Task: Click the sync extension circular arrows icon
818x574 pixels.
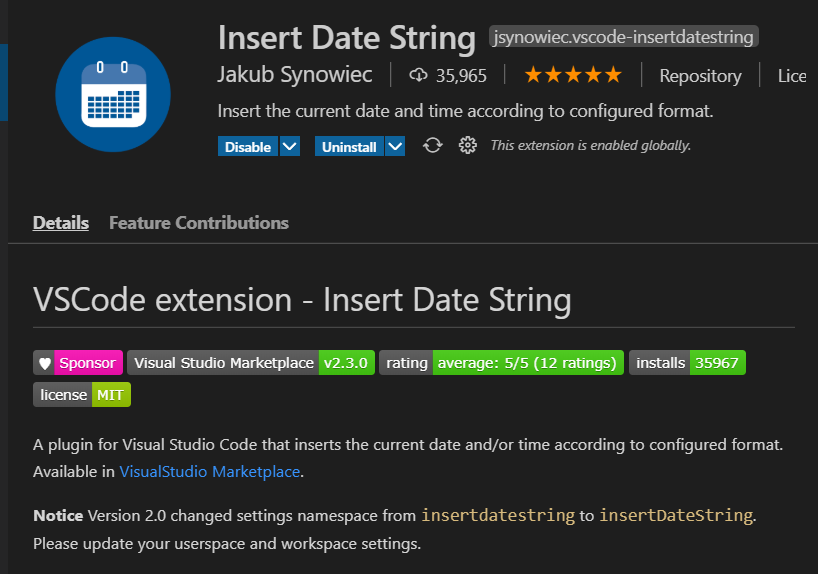Action: [x=432, y=146]
